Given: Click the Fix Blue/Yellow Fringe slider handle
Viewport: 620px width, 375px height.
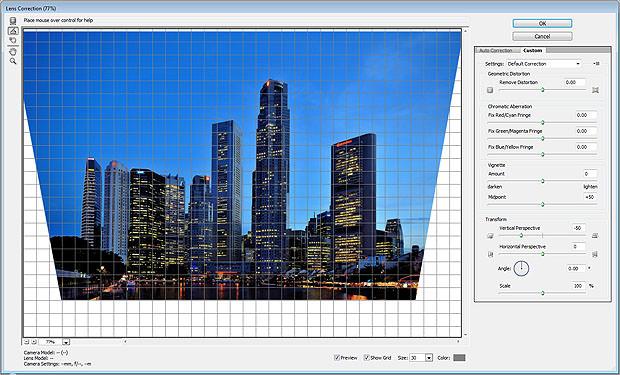Looking at the screenshot, I should tap(542, 155).
